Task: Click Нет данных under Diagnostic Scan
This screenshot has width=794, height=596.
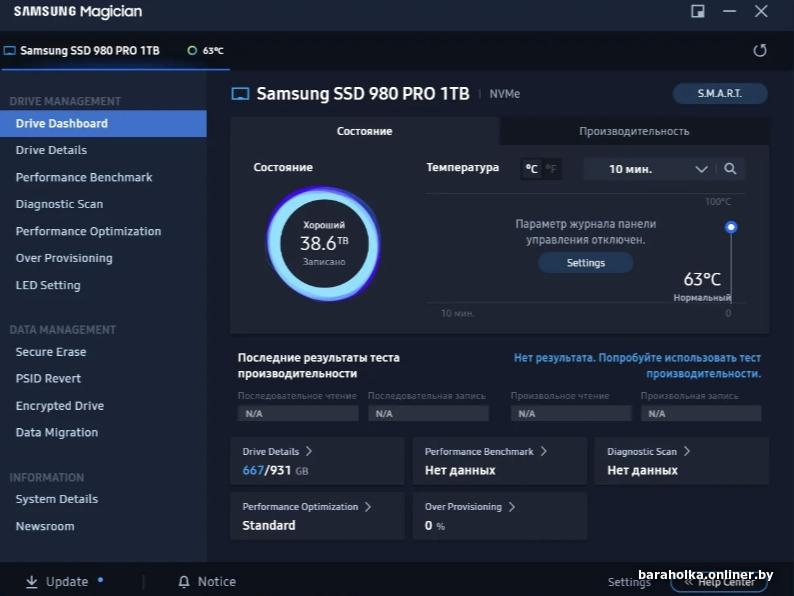Action: click(x=642, y=470)
